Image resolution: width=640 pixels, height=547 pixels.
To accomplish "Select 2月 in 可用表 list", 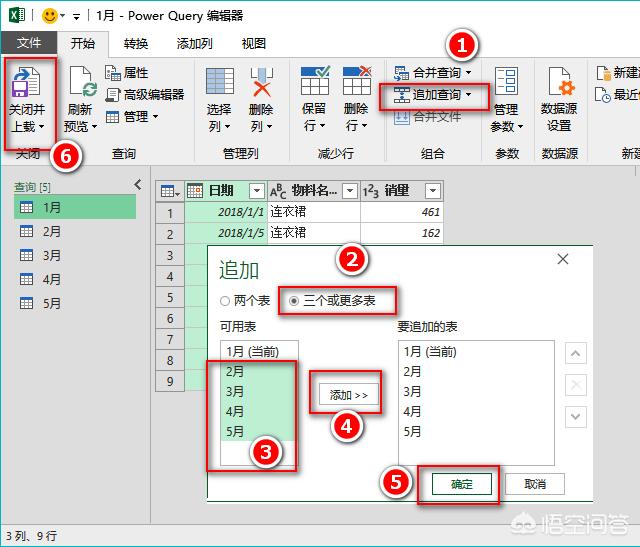I will pos(259,371).
